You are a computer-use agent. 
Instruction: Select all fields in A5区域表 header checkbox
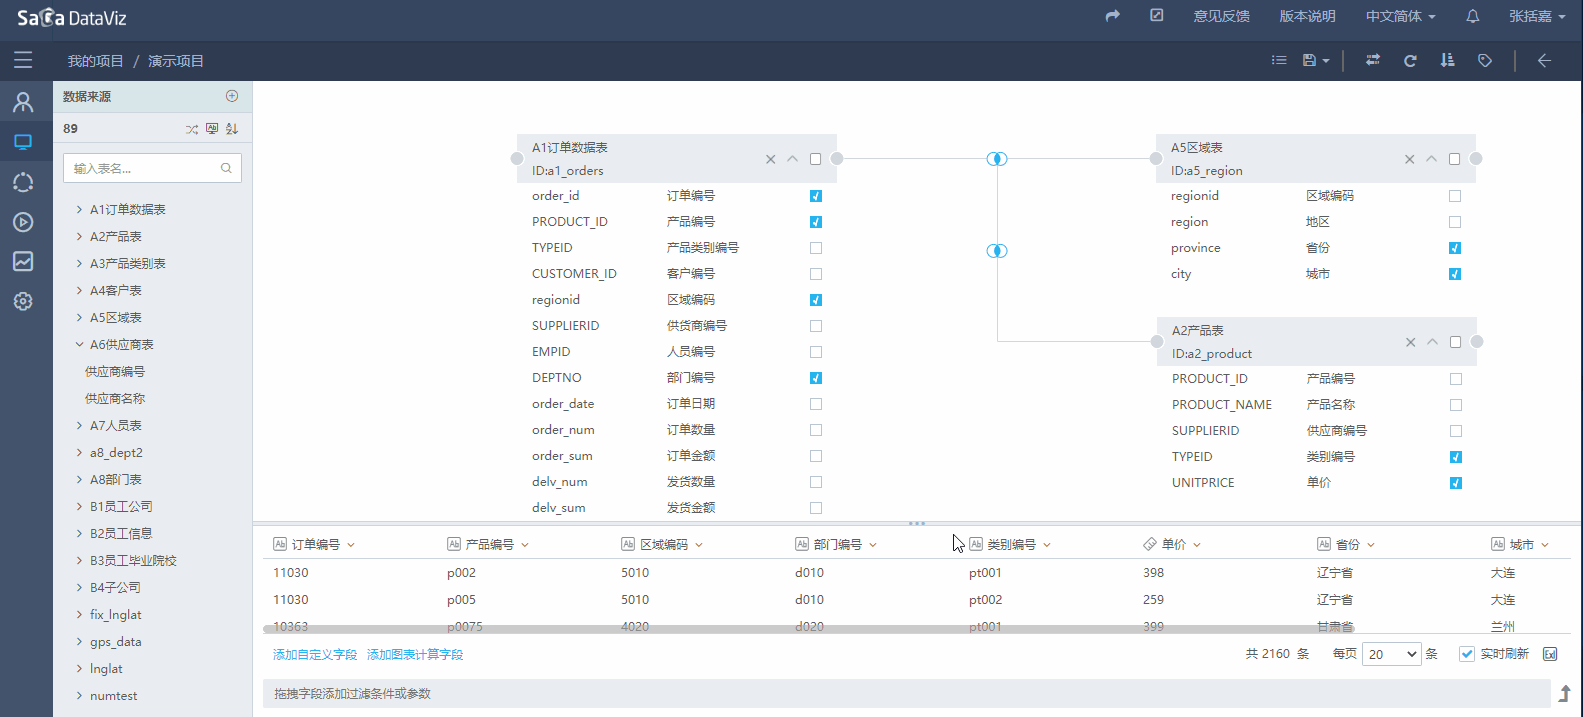pos(1455,159)
